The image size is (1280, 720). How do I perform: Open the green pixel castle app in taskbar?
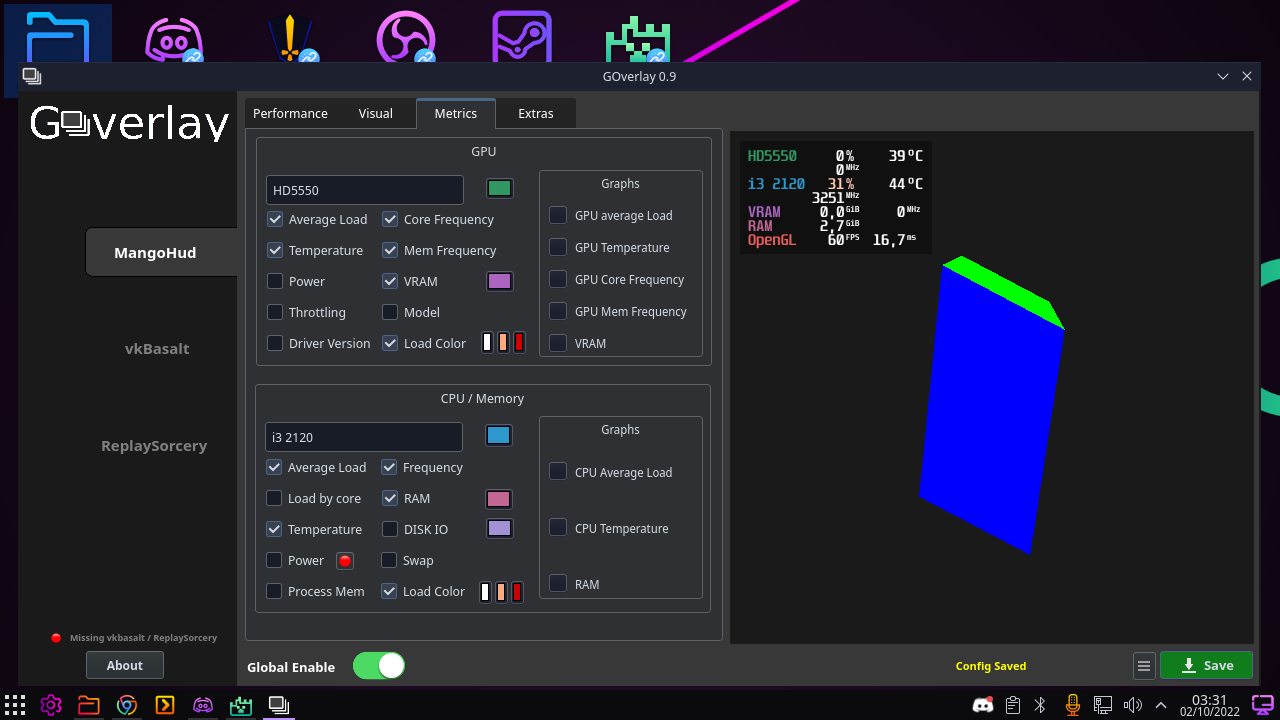coord(241,704)
